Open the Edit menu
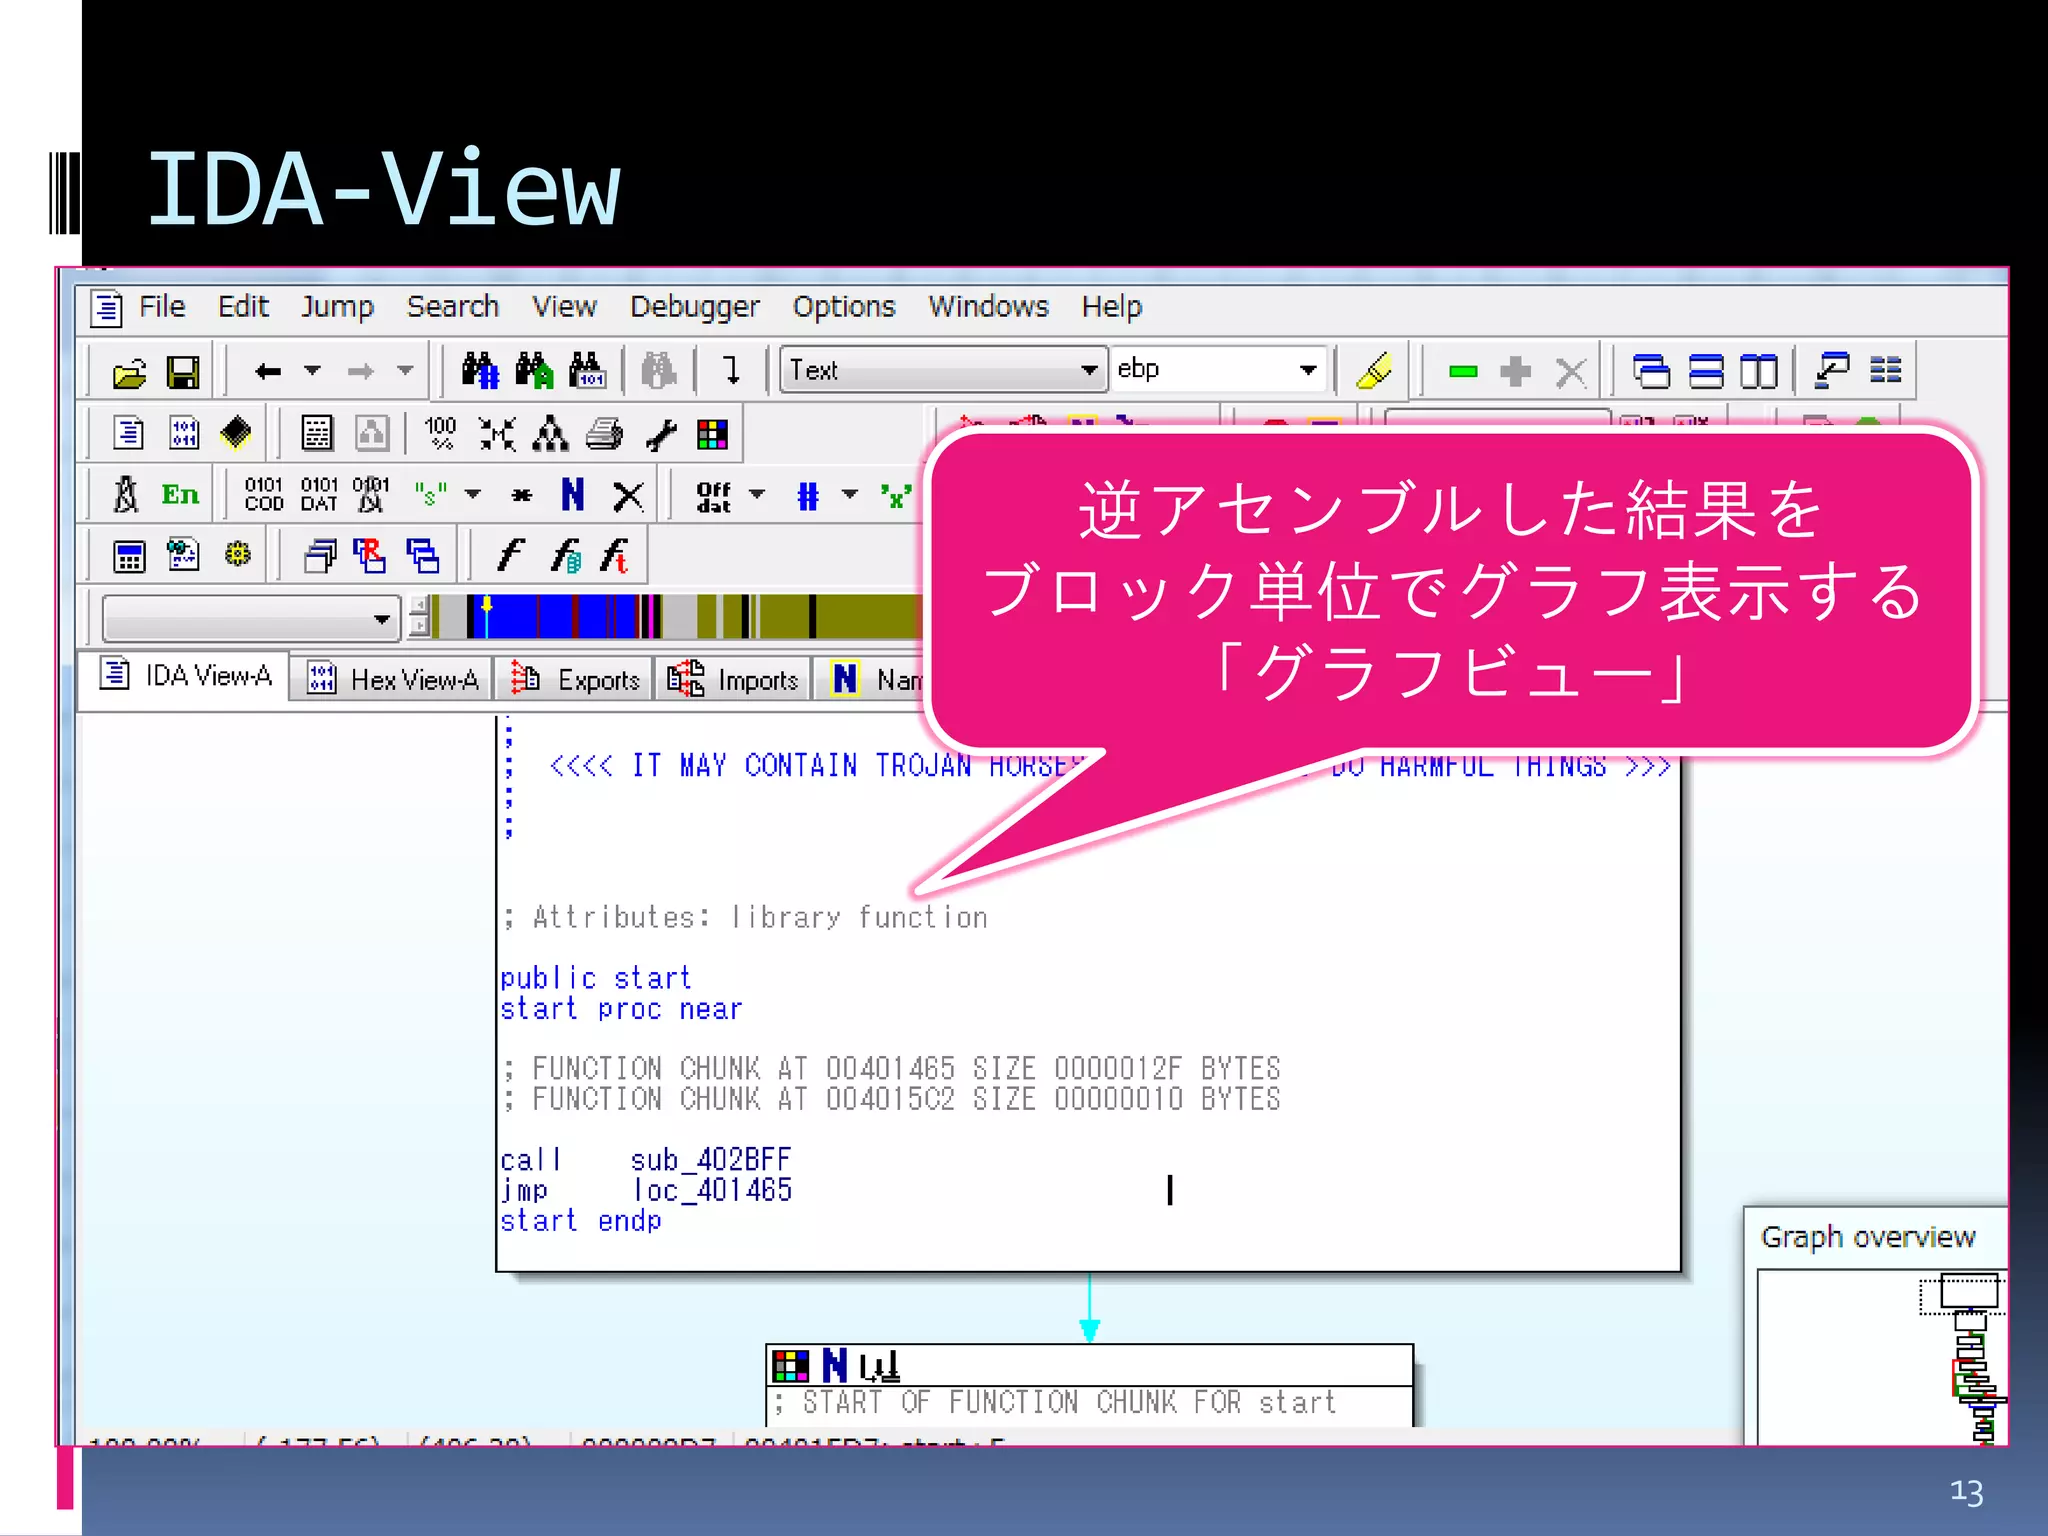2048x1536 pixels. (x=243, y=306)
